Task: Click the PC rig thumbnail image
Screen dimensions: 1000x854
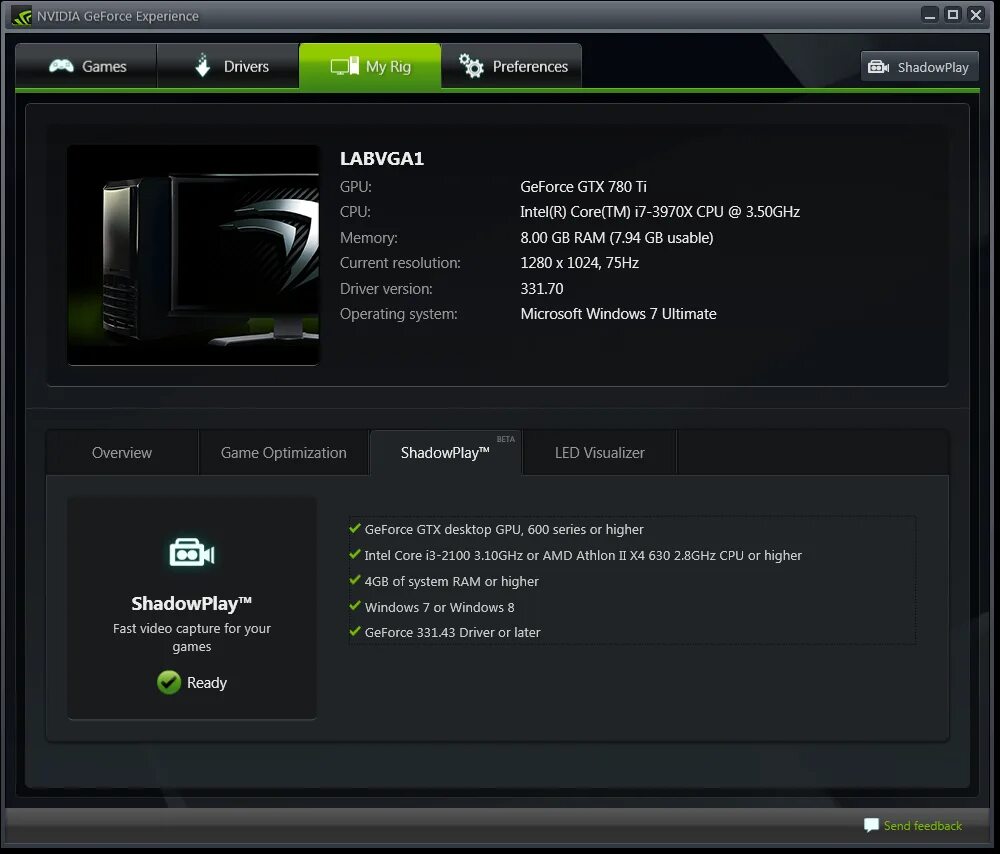Action: pos(194,255)
